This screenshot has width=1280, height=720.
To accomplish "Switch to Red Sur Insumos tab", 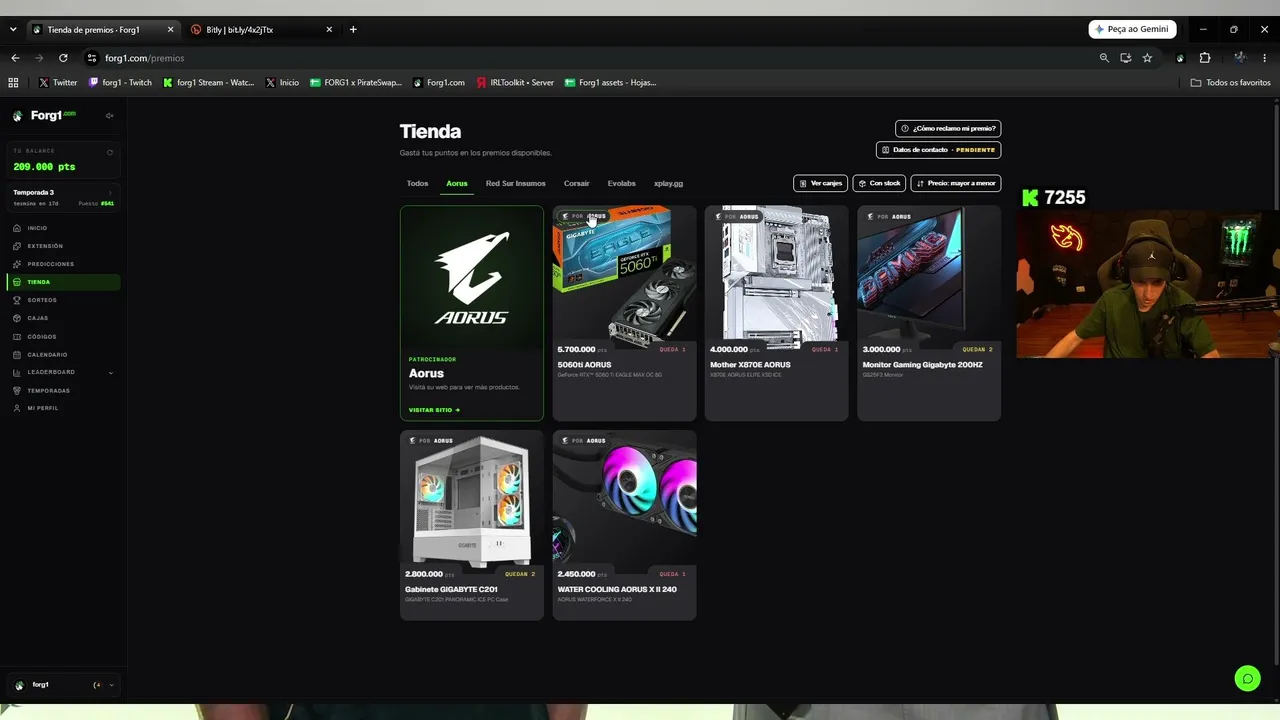I will [x=516, y=184].
